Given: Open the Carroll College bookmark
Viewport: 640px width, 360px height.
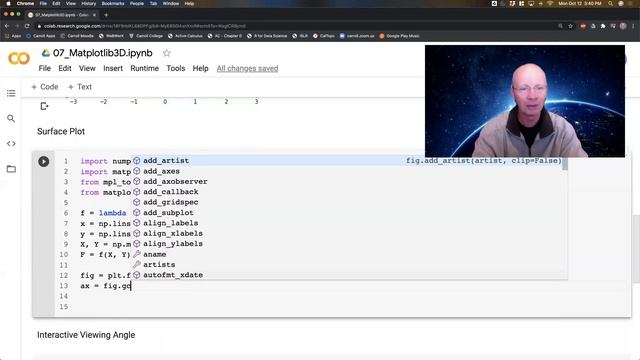Looking at the screenshot, I should pos(146,36).
